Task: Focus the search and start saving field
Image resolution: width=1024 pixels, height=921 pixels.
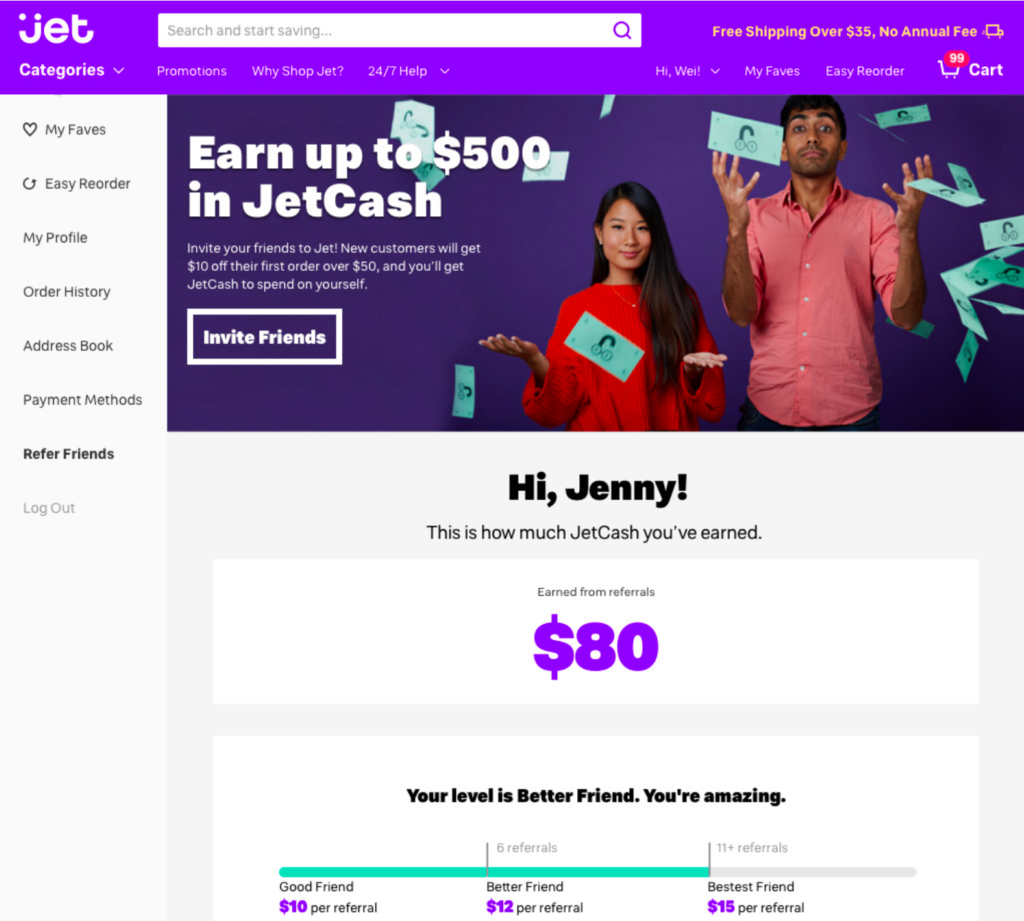Action: 385,30
